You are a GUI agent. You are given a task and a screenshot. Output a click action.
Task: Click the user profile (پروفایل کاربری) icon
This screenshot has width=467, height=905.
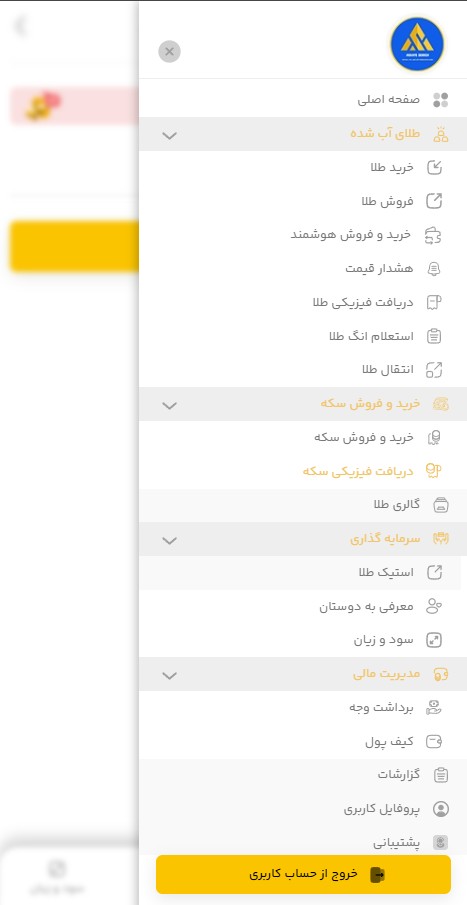(x=441, y=809)
